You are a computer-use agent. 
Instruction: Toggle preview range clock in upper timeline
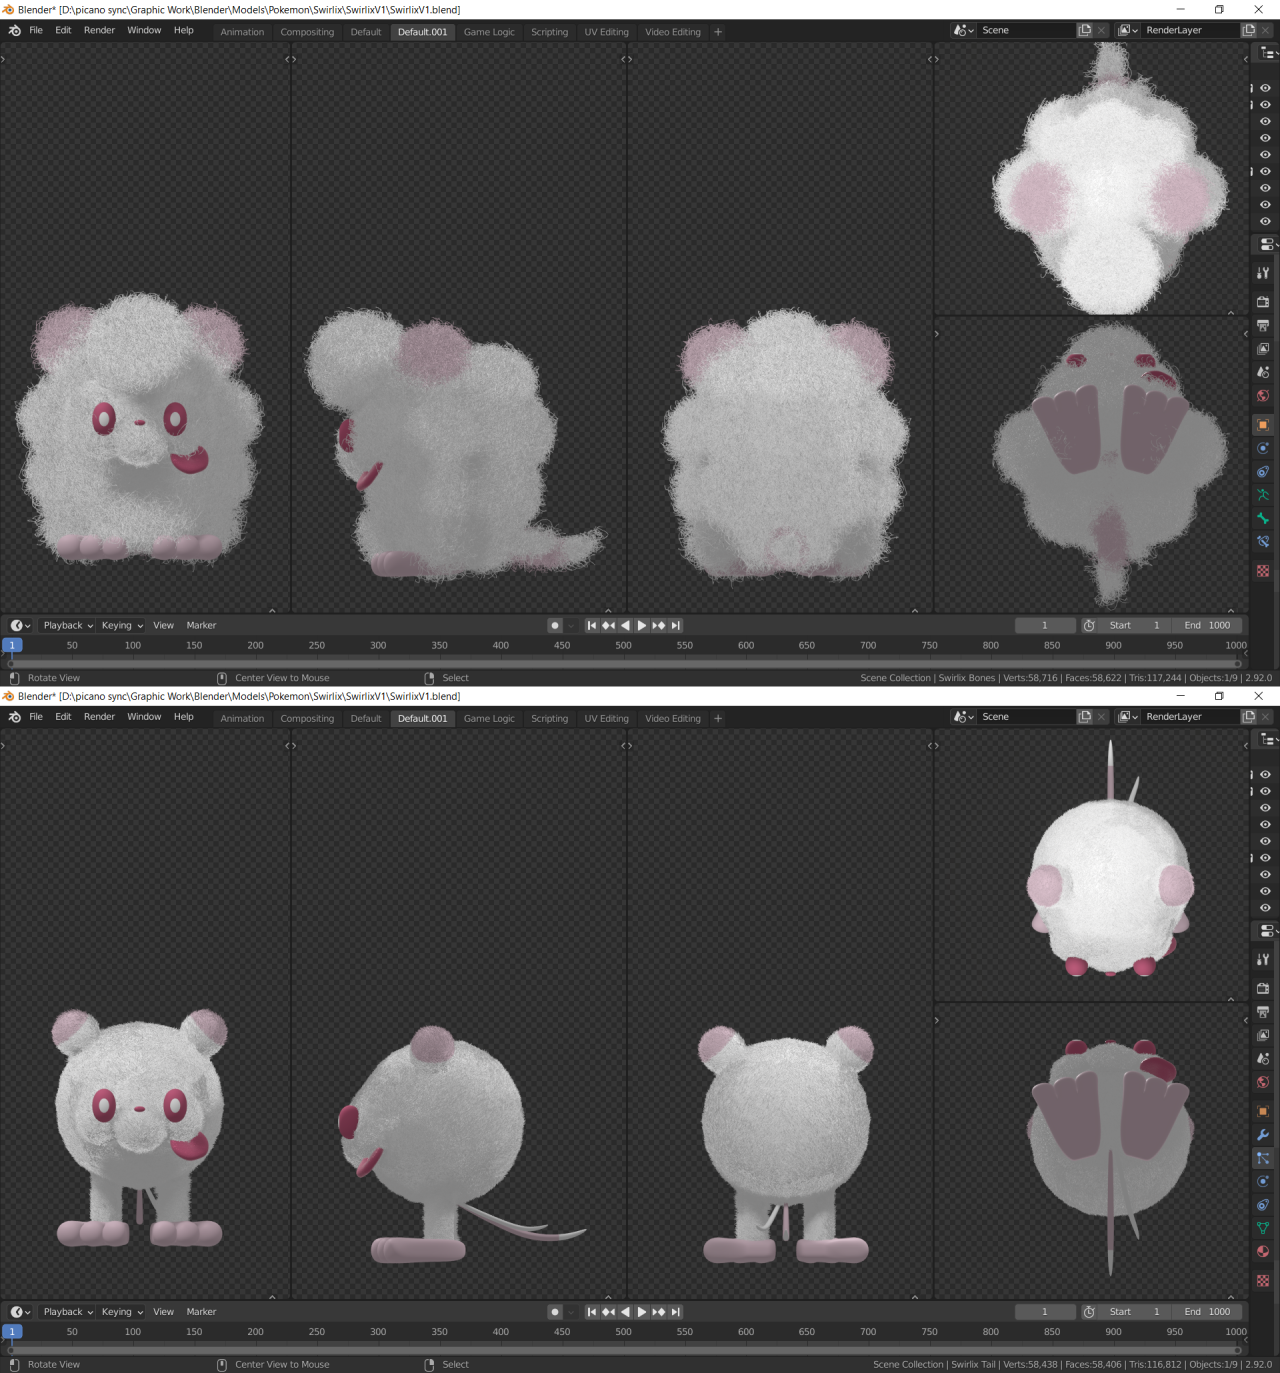1089,625
